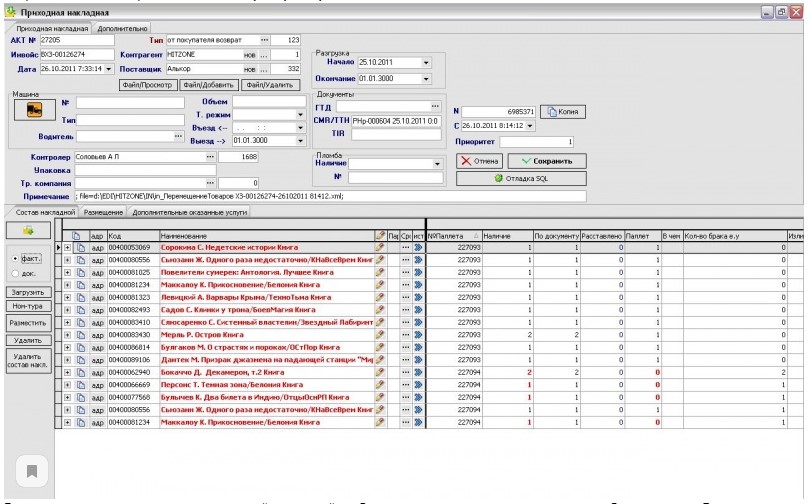The width and height of the screenshot is (808, 504).
Task: Click the Копия button with copy icon
Action: pyautogui.click(x=564, y=111)
